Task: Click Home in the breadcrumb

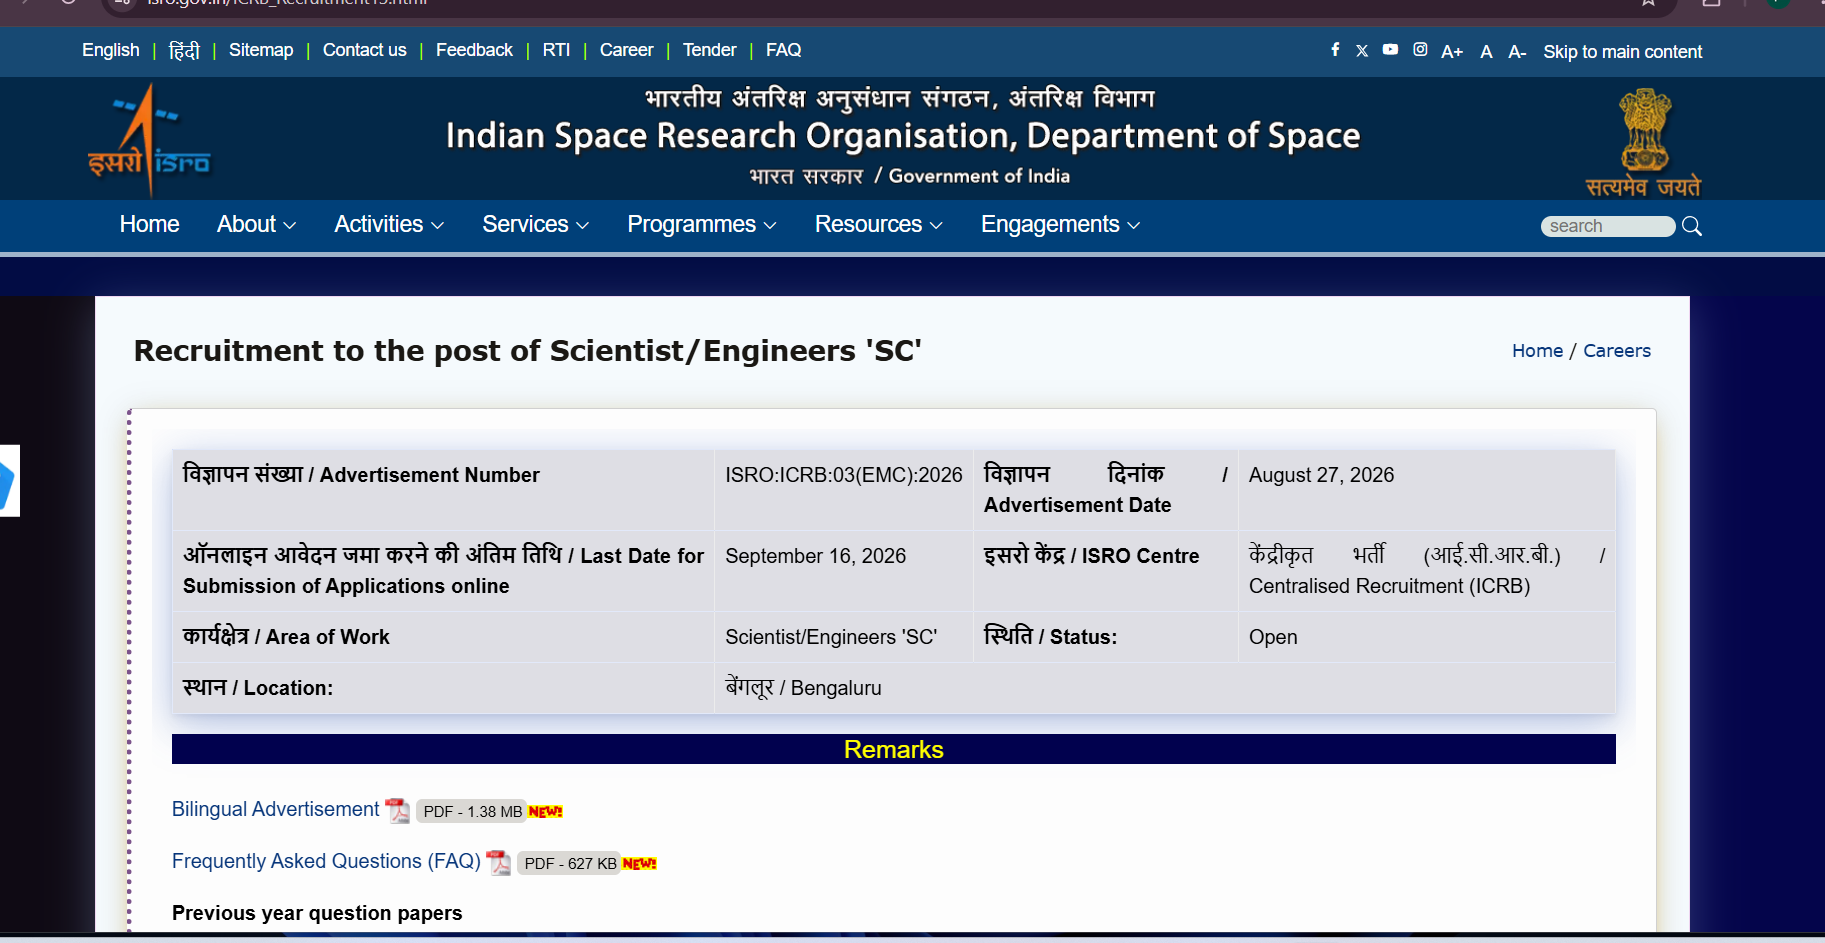Action: click(x=1537, y=351)
